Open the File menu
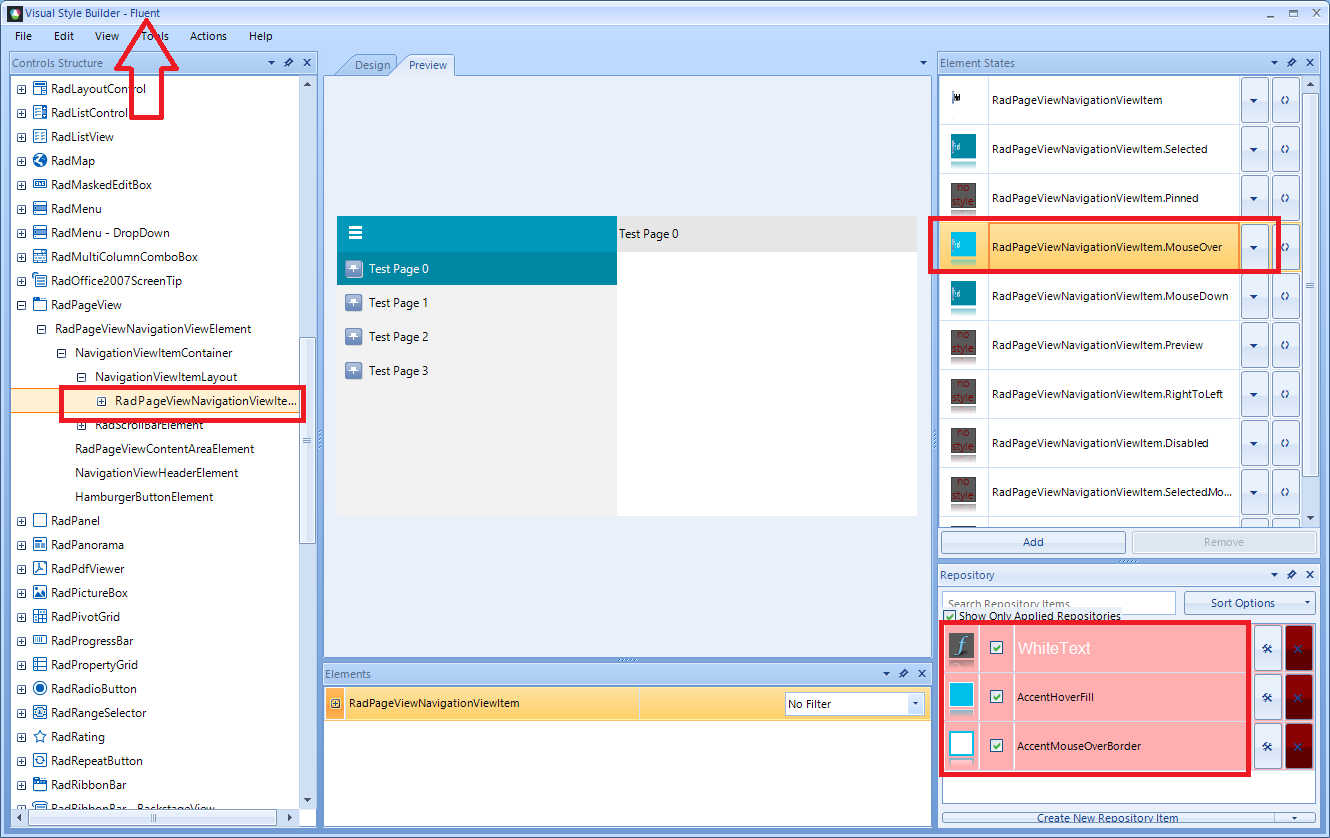Screen dimensions: 1330x838 click(x=24, y=36)
